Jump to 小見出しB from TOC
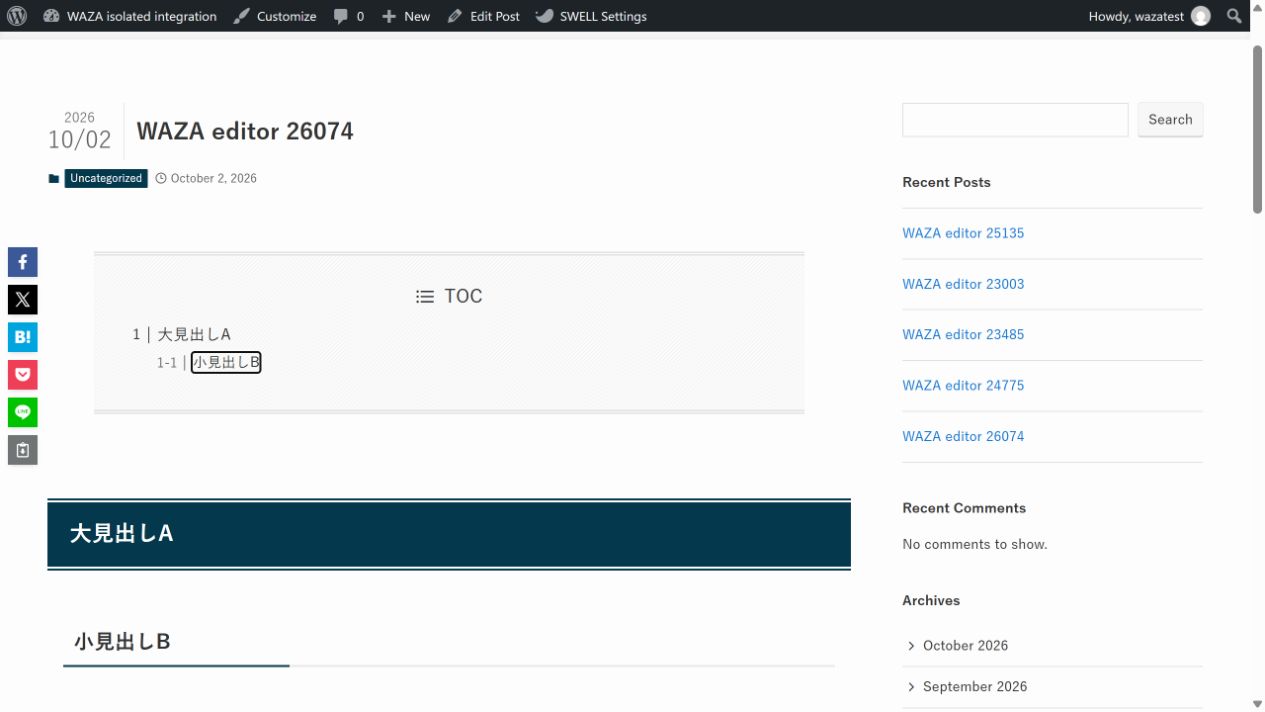The width and height of the screenshot is (1265, 712). pyautogui.click(x=226, y=362)
